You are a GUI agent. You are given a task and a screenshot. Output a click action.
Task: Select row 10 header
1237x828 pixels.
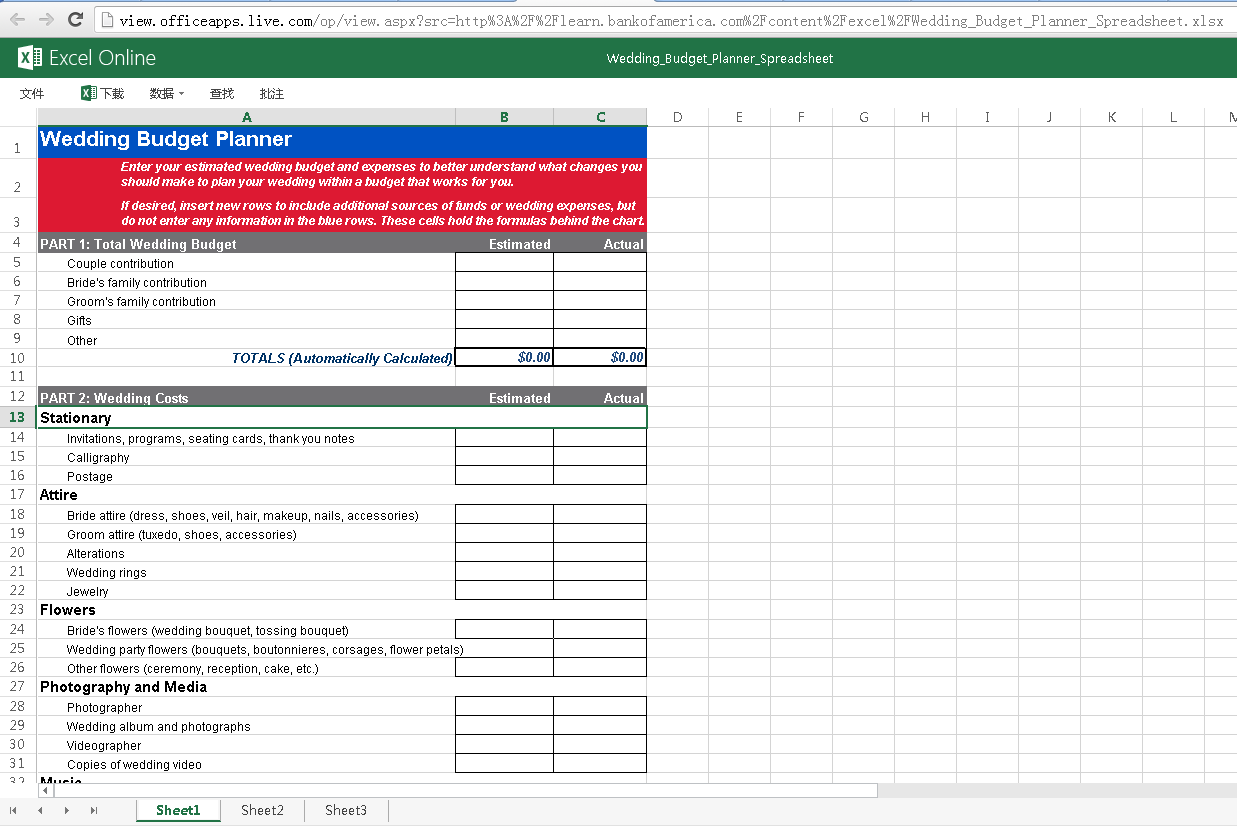(x=17, y=357)
